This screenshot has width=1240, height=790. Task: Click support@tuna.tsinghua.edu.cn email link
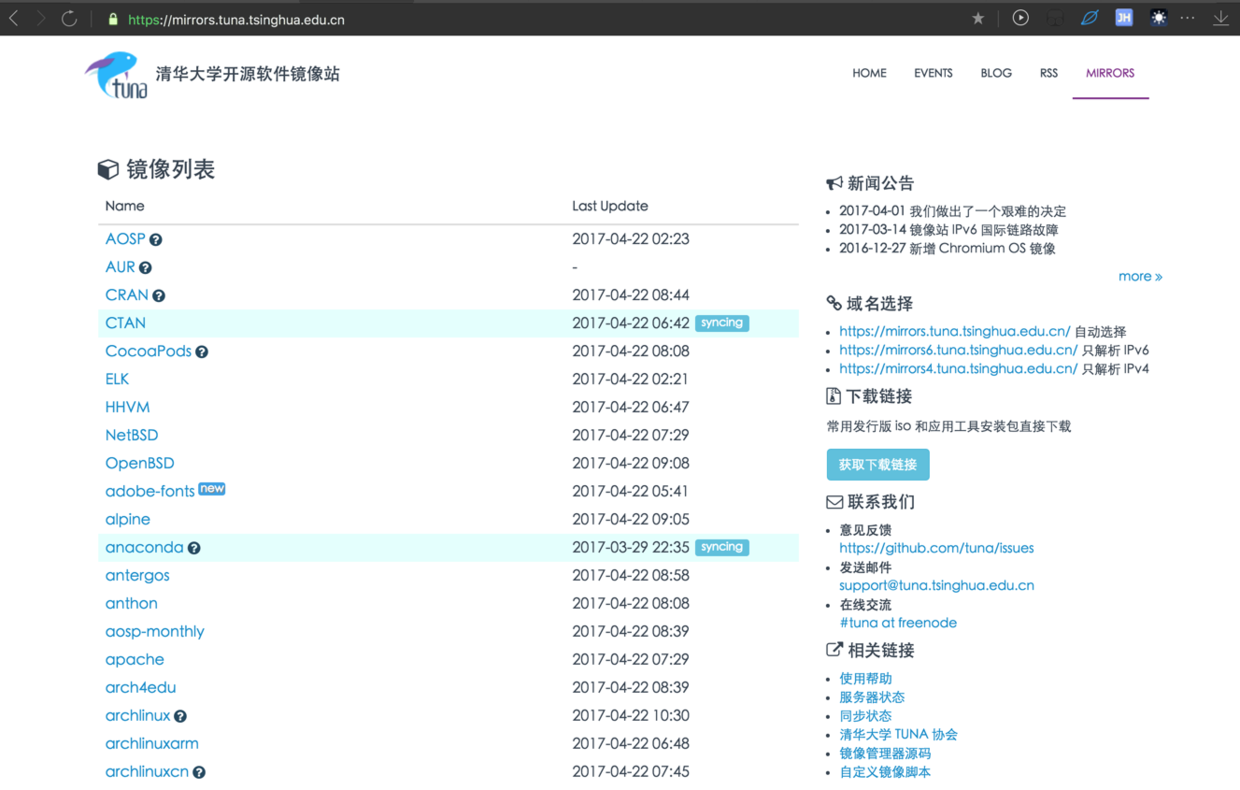(936, 585)
